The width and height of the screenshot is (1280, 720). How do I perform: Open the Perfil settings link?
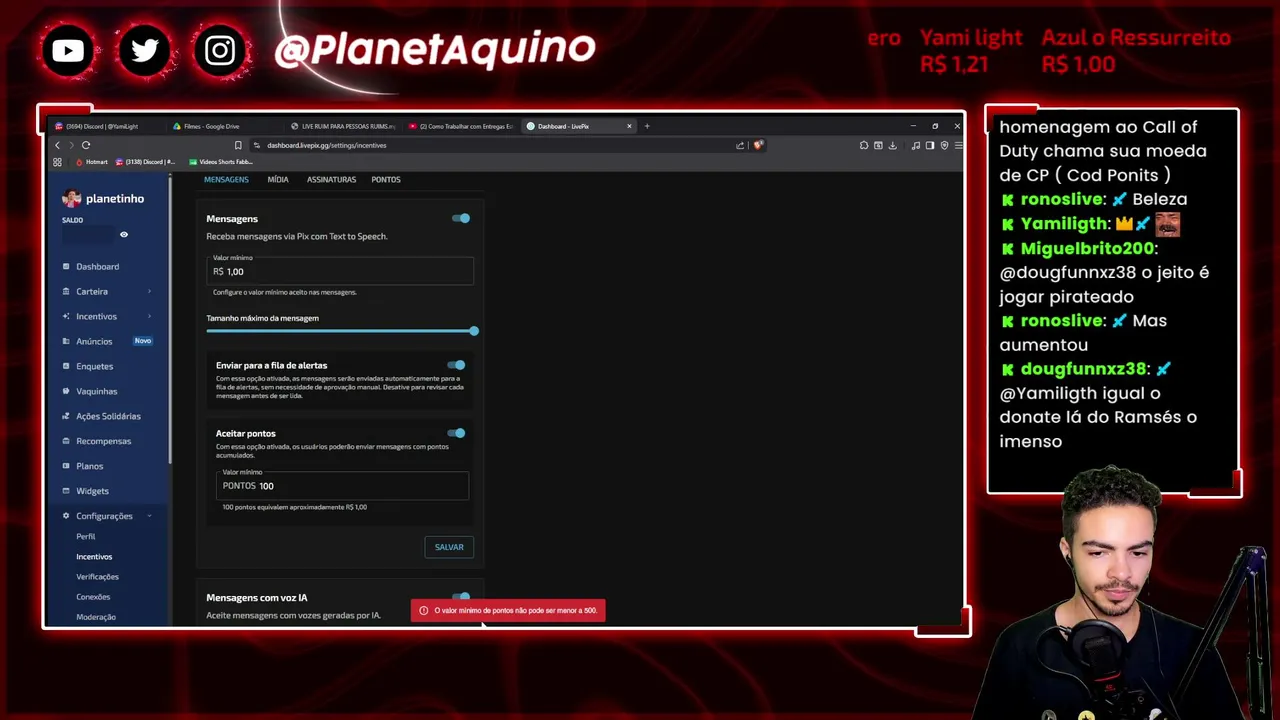86,537
